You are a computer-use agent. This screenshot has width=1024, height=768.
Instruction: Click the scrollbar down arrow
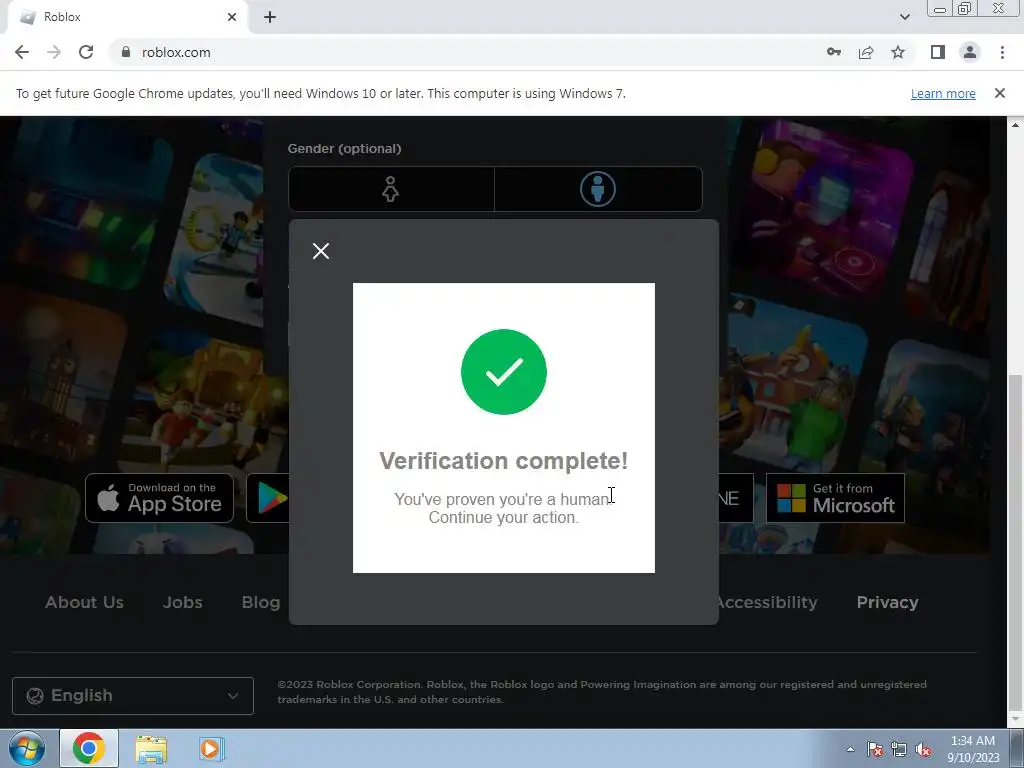coord(1015,718)
